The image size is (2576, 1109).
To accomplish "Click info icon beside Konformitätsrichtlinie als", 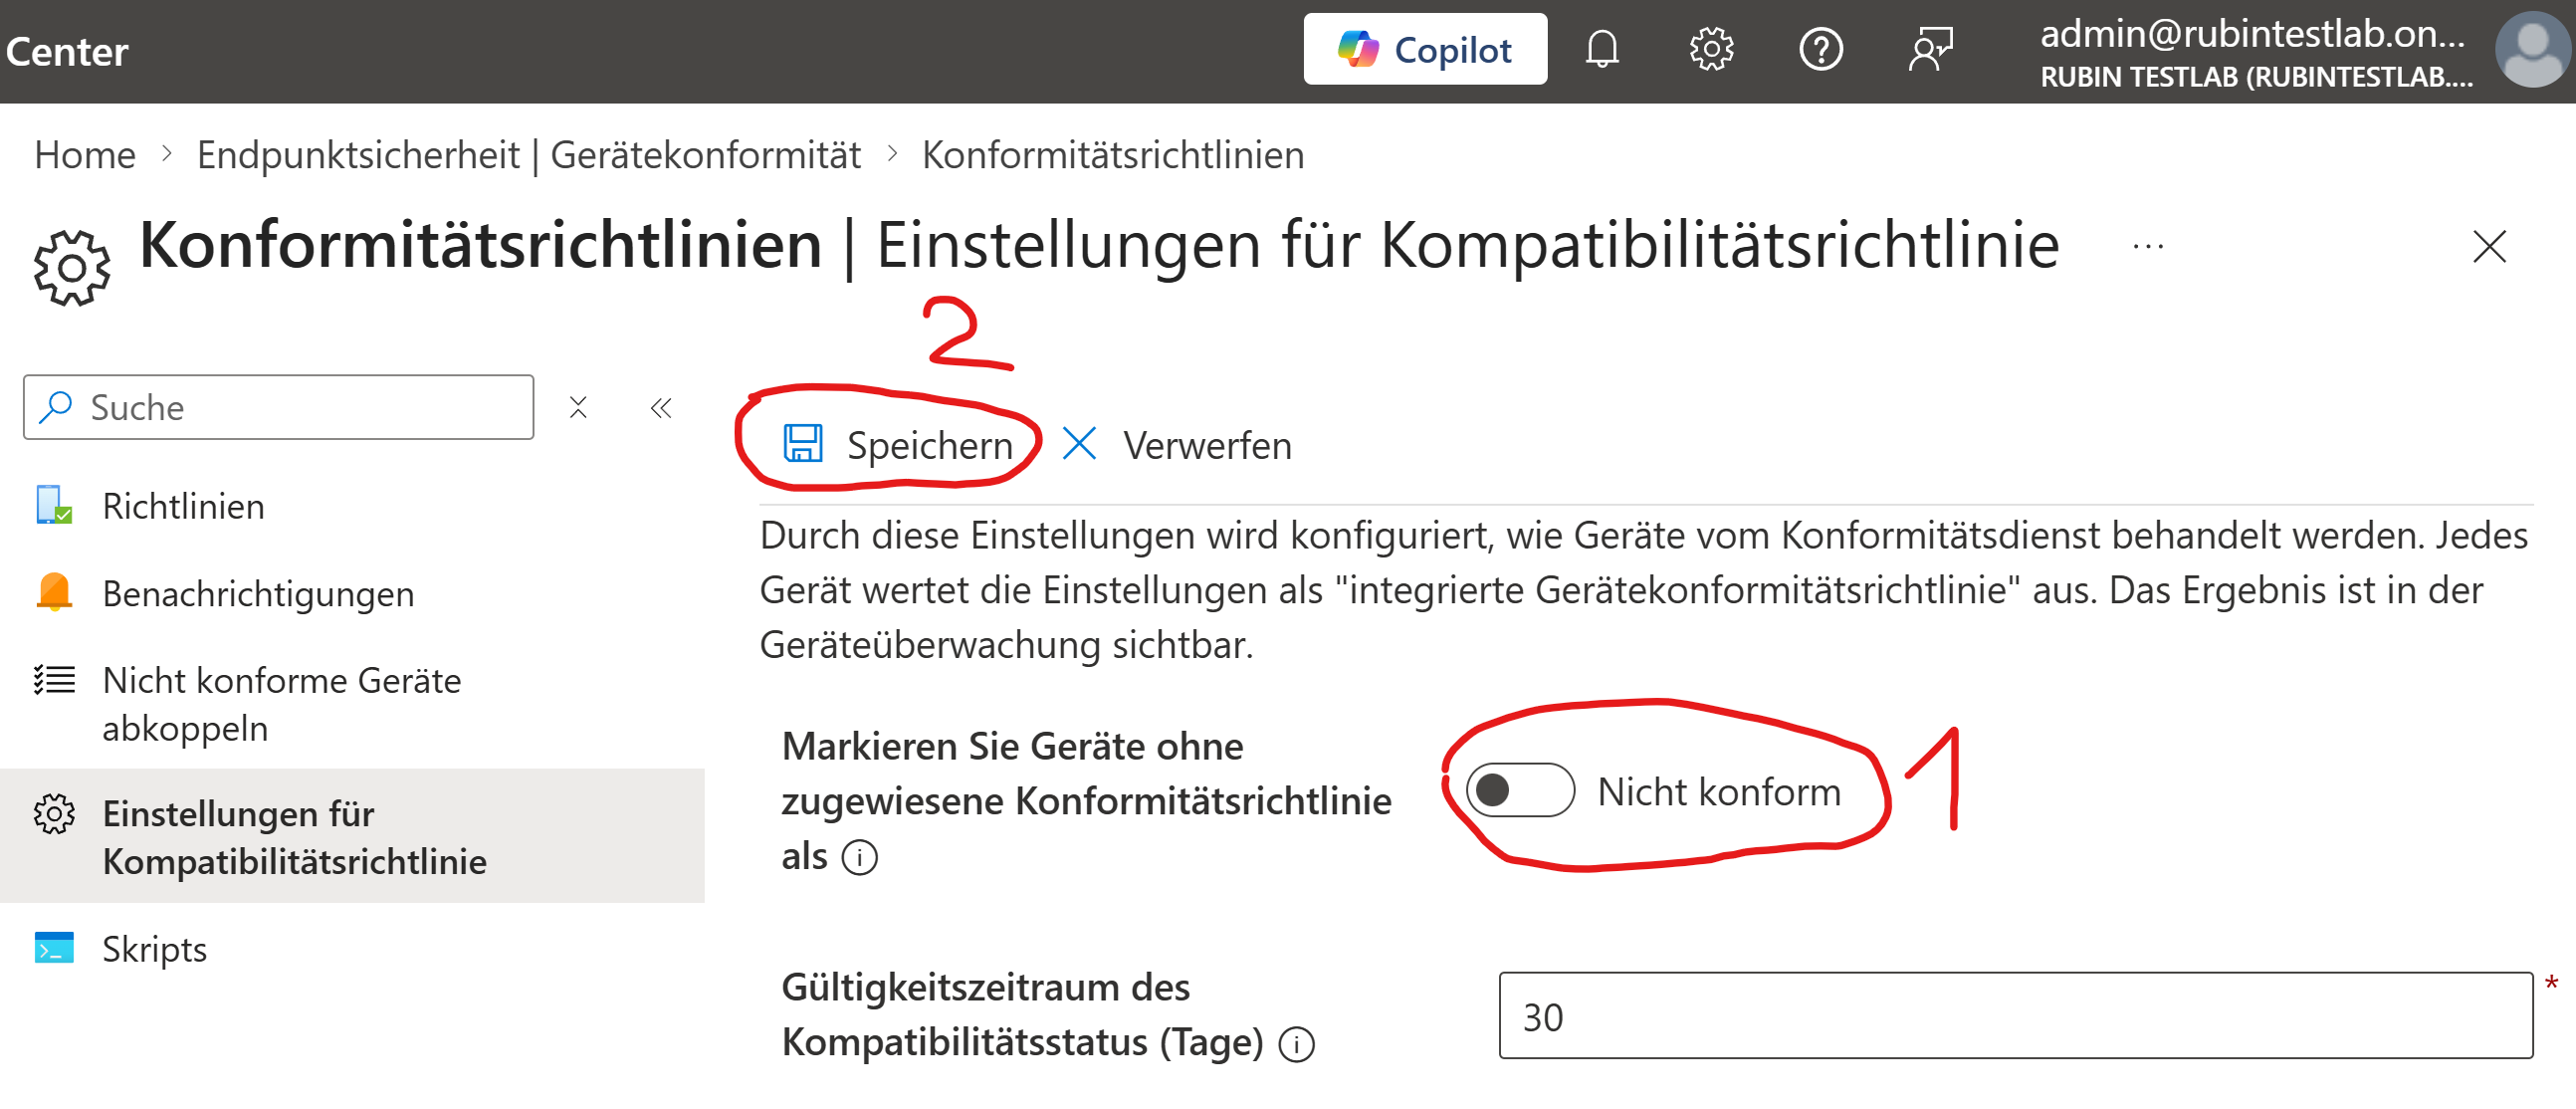I will (x=859, y=857).
